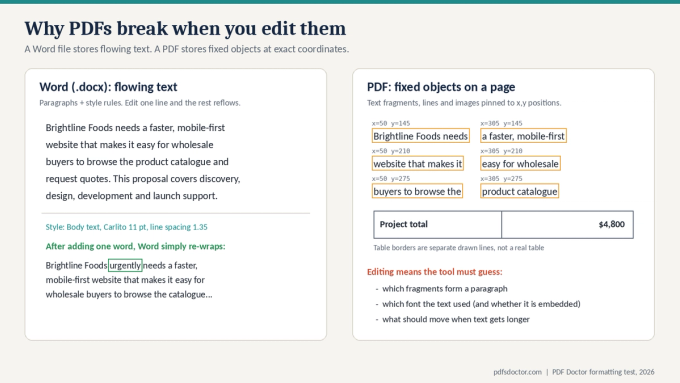Image resolution: width=680 pixels, height=383 pixels.
Task: Click the 'Project total' table cell
Action: tap(438, 225)
